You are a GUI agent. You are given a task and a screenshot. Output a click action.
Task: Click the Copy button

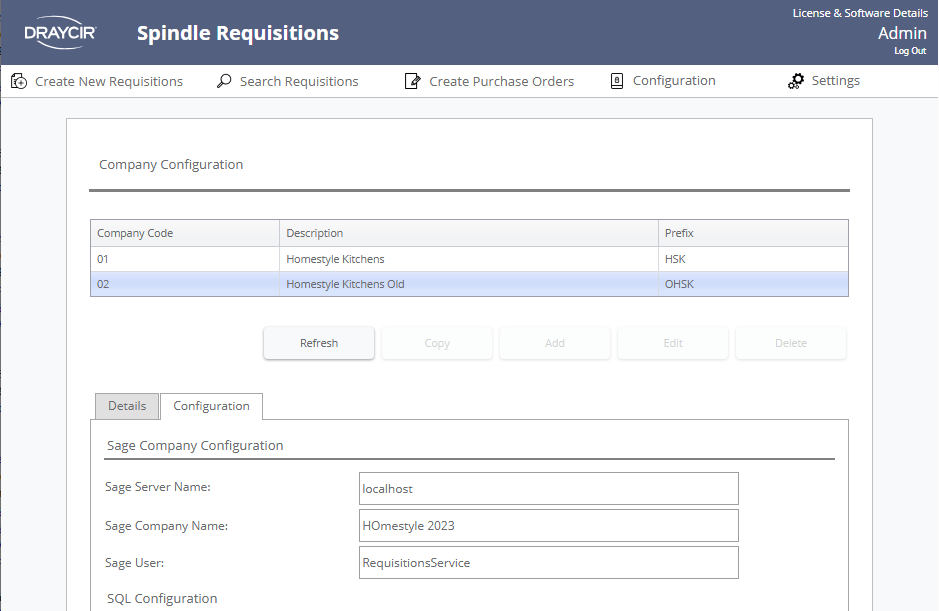click(x=437, y=343)
